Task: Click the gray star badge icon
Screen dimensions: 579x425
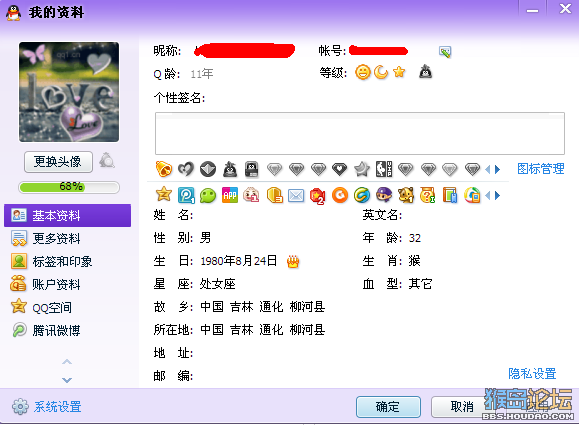Action: point(362,169)
